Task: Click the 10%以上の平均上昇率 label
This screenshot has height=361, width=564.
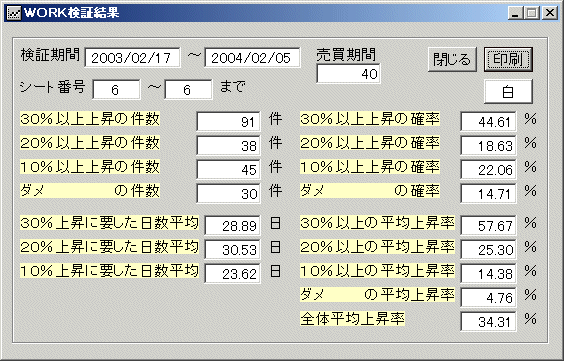Action: tap(378, 271)
